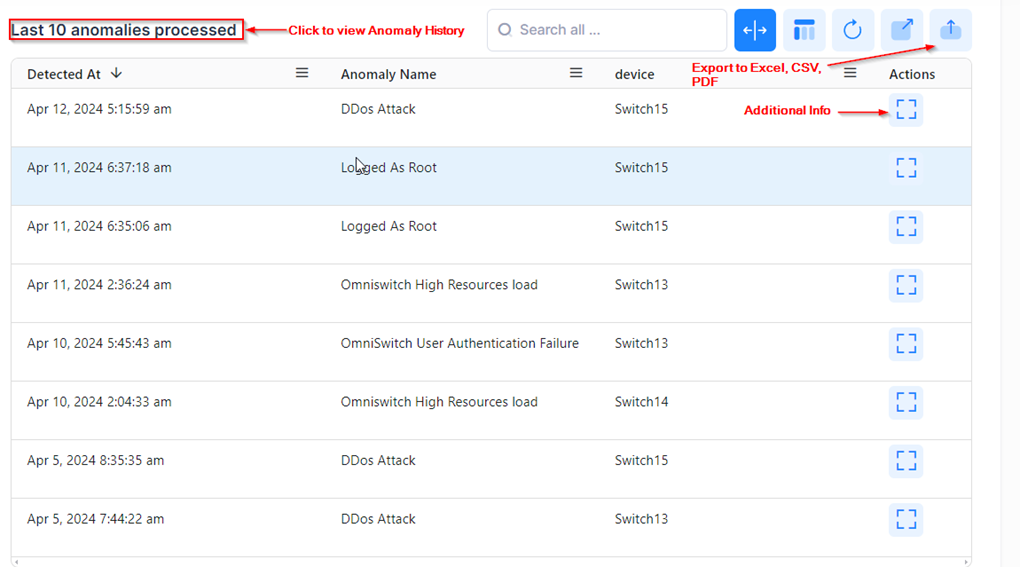
Task: Click the fit columns width button
Action: click(755, 31)
